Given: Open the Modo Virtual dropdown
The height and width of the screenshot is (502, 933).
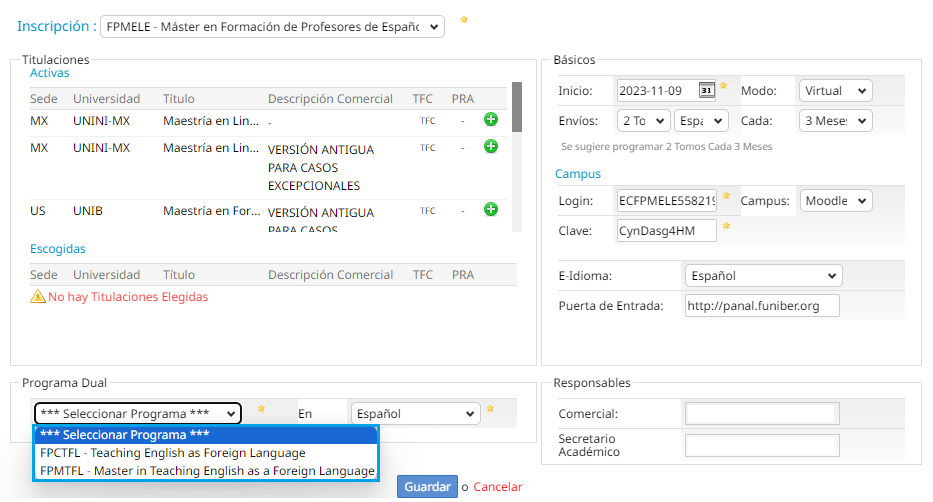Looking at the screenshot, I should (835, 91).
